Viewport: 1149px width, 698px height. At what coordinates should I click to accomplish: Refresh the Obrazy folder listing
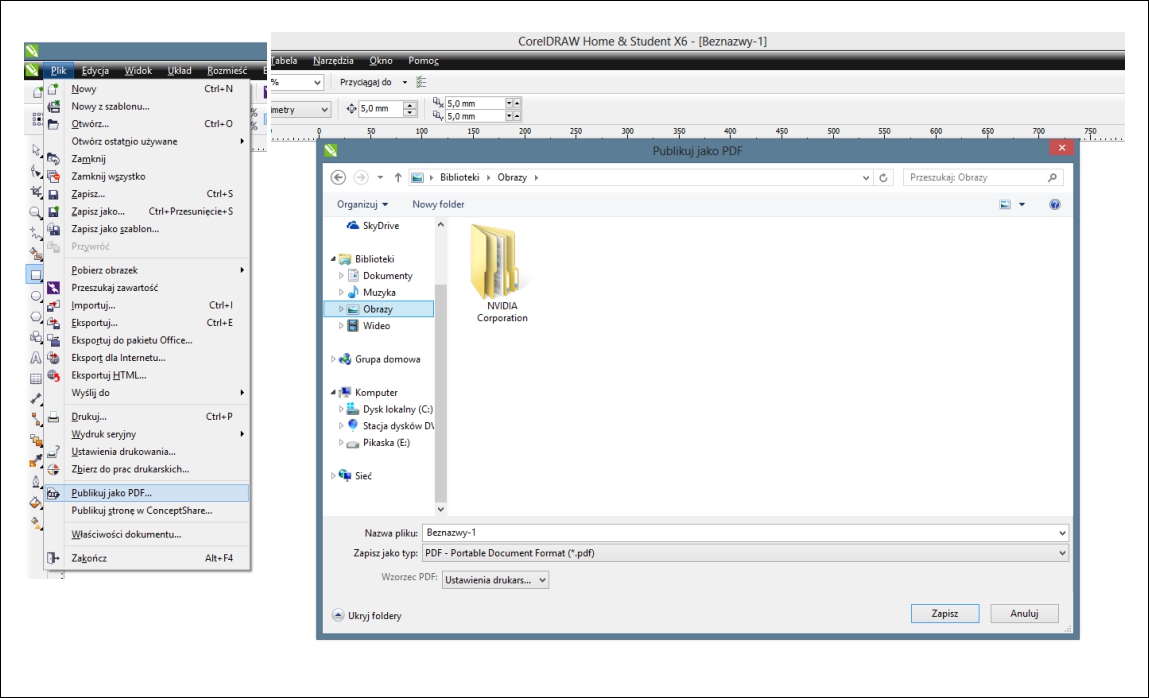(884, 177)
